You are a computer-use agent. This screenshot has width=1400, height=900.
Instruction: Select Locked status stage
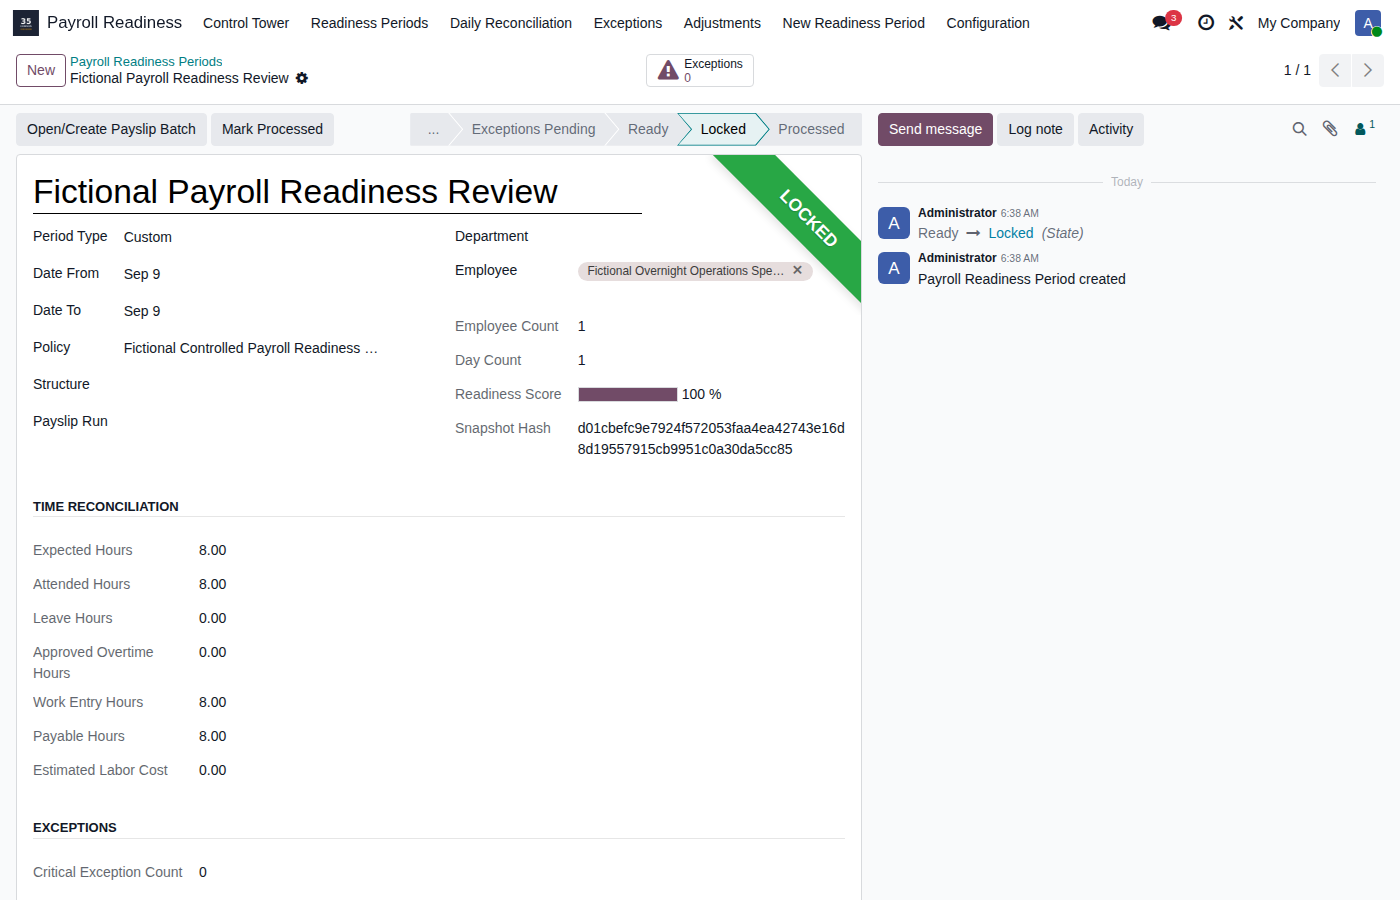tap(723, 129)
